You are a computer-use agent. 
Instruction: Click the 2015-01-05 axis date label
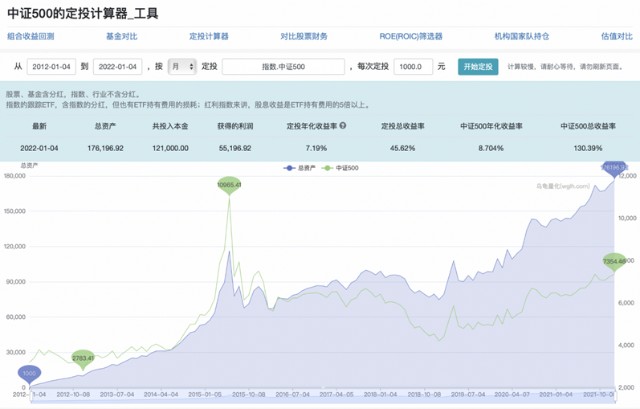pos(205,395)
